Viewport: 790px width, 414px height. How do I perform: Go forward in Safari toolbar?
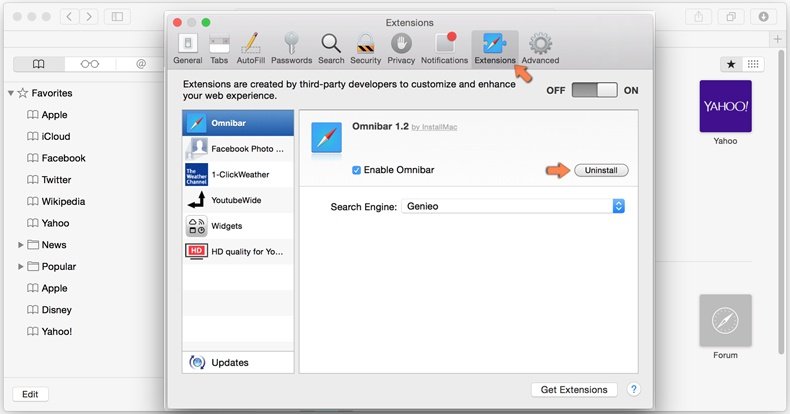tap(89, 17)
